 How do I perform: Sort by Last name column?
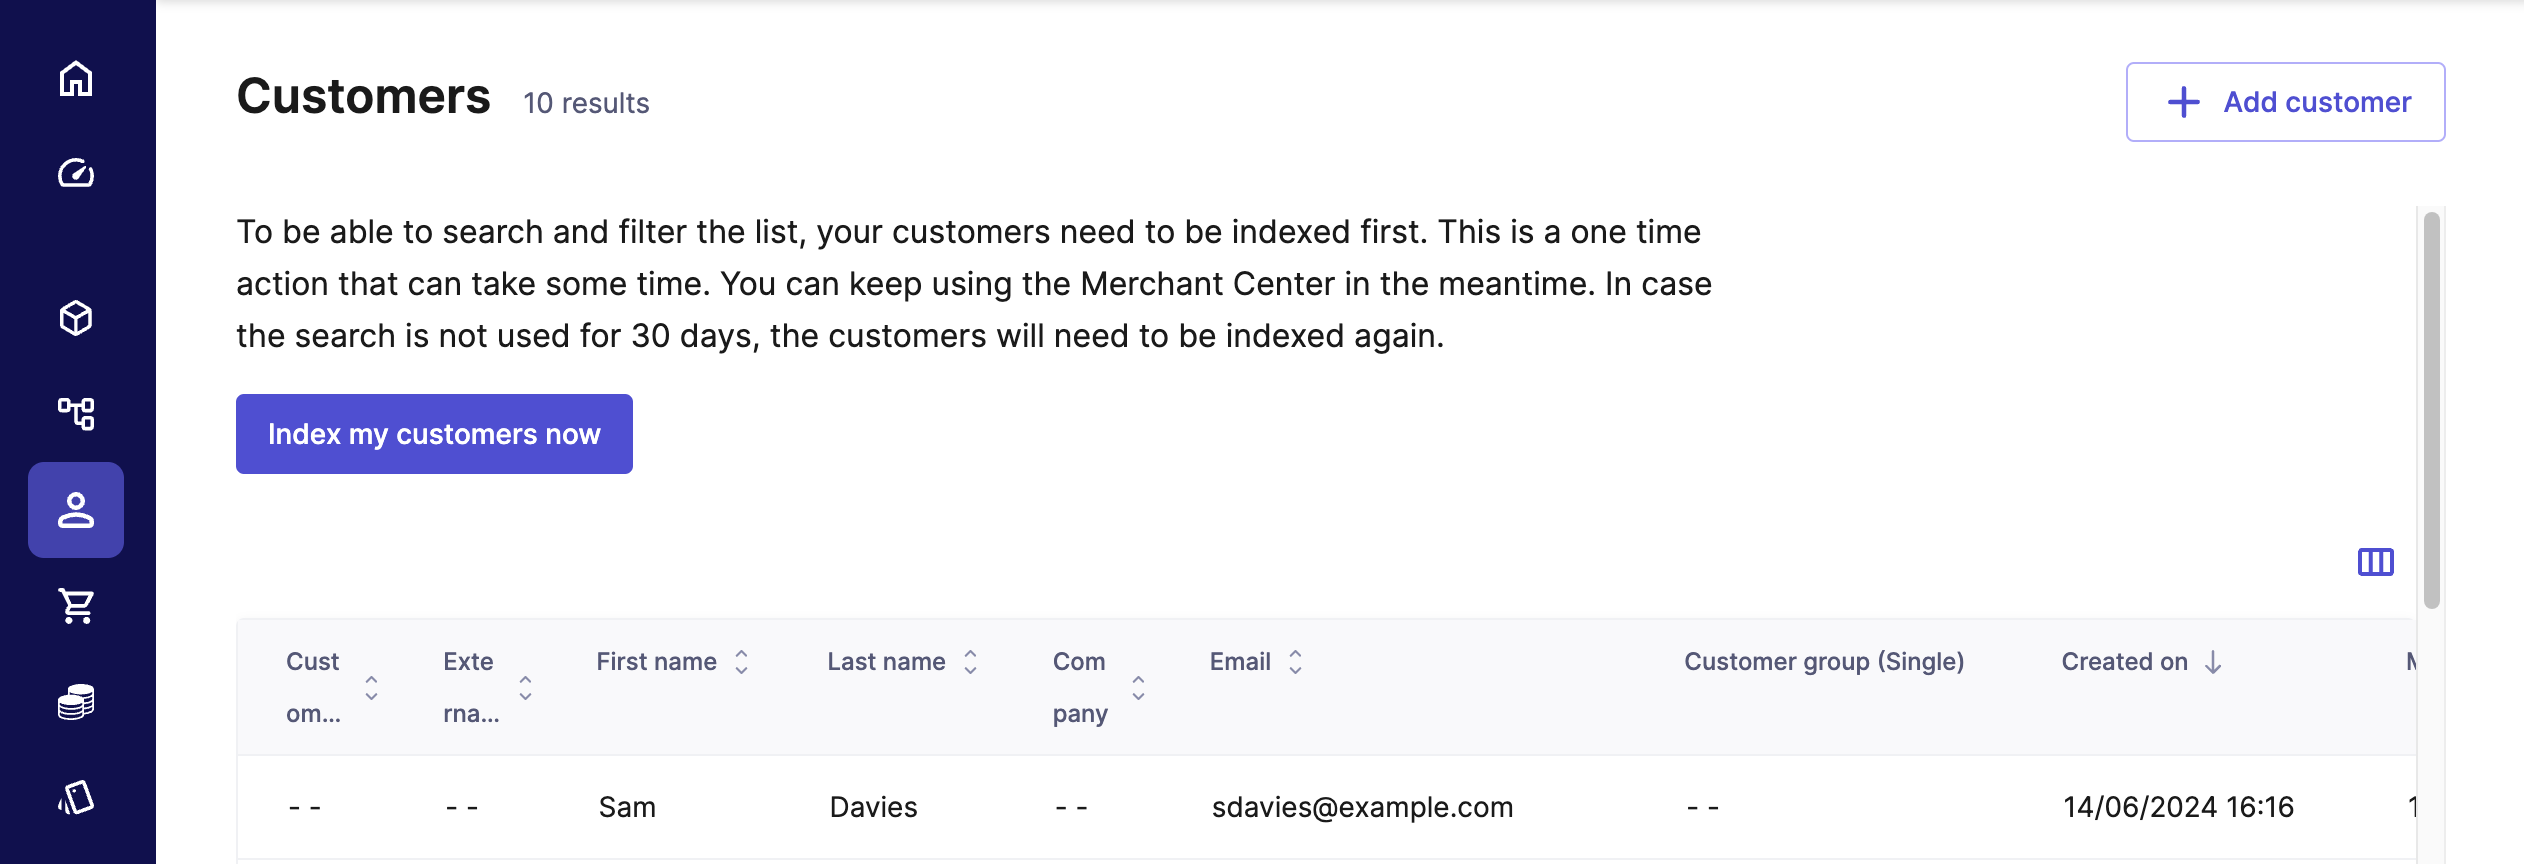tap(970, 662)
